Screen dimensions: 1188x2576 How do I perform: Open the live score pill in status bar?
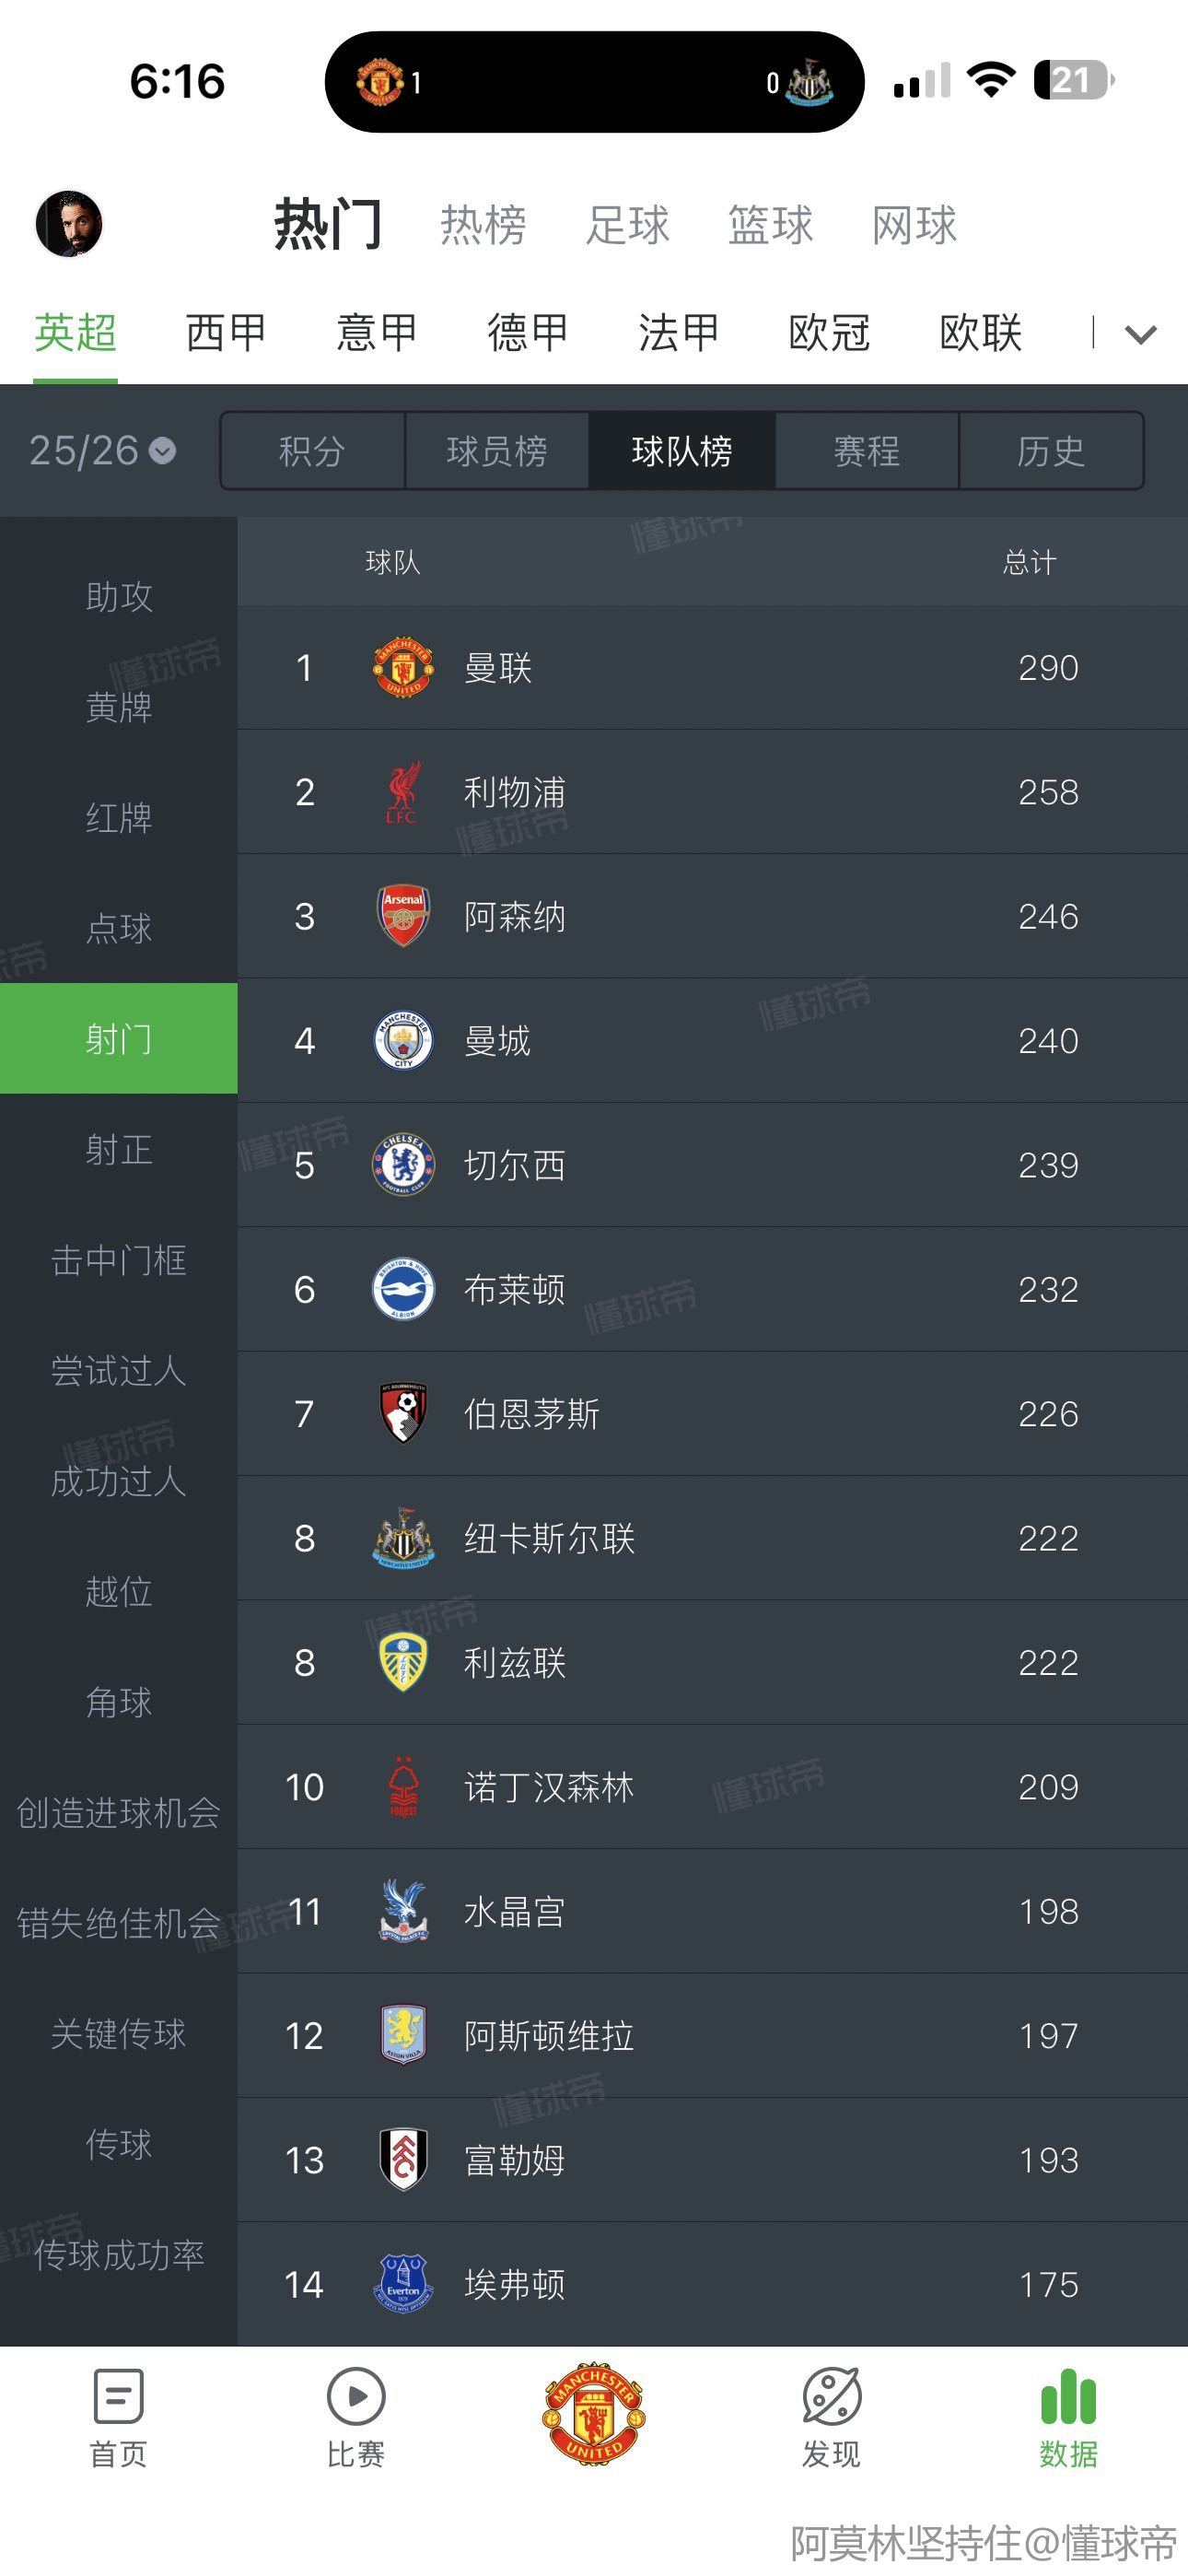coord(594,82)
